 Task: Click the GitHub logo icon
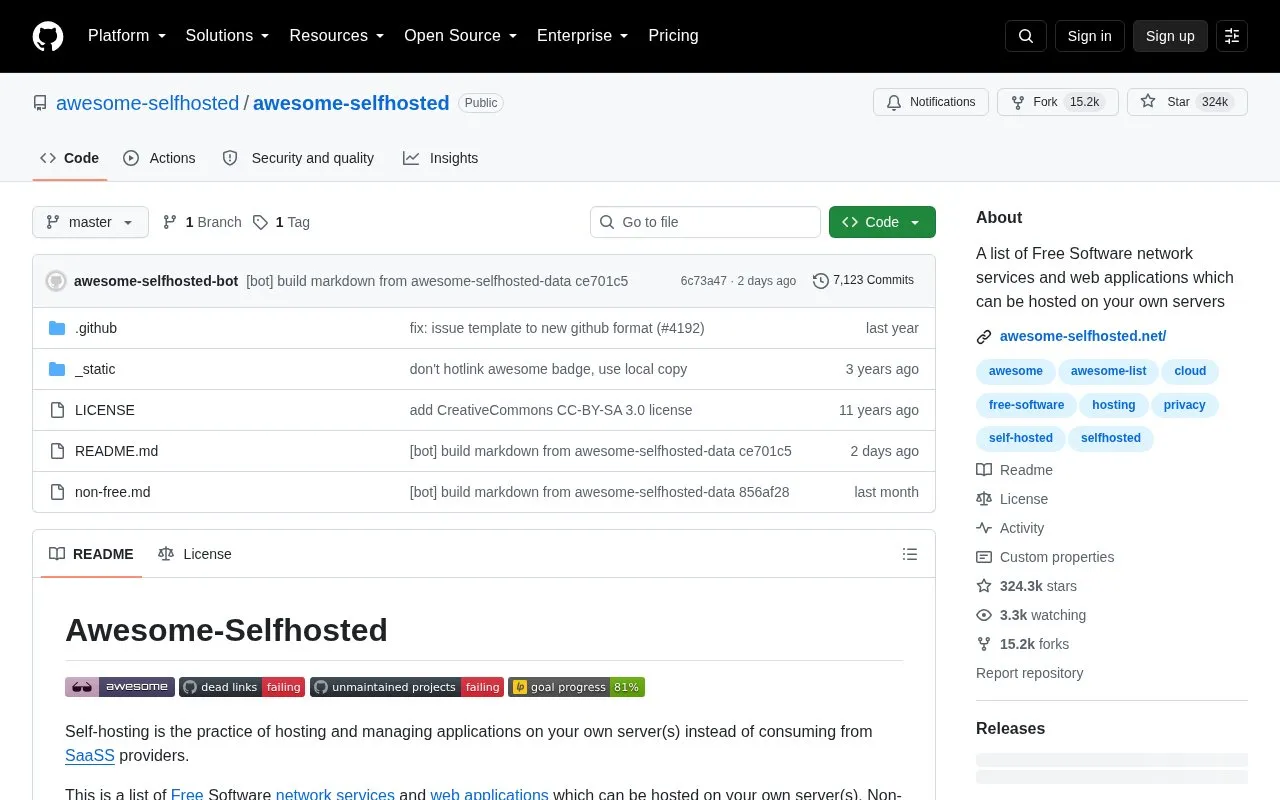[48, 36]
